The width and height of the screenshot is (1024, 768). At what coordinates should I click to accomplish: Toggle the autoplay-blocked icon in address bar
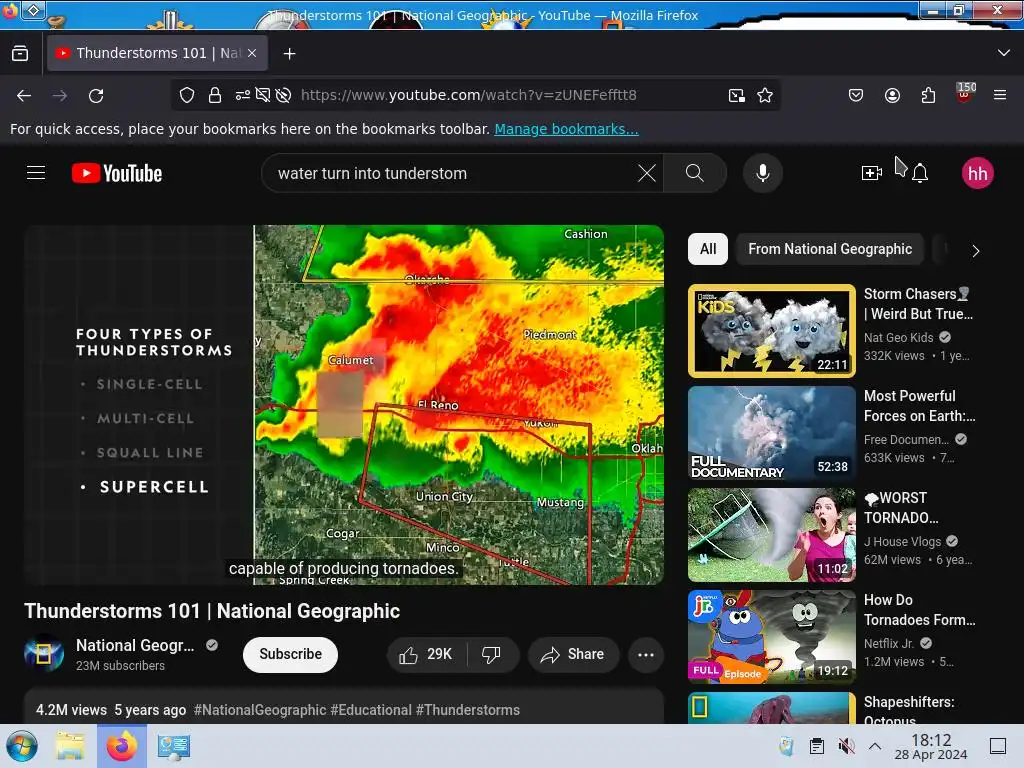283,95
